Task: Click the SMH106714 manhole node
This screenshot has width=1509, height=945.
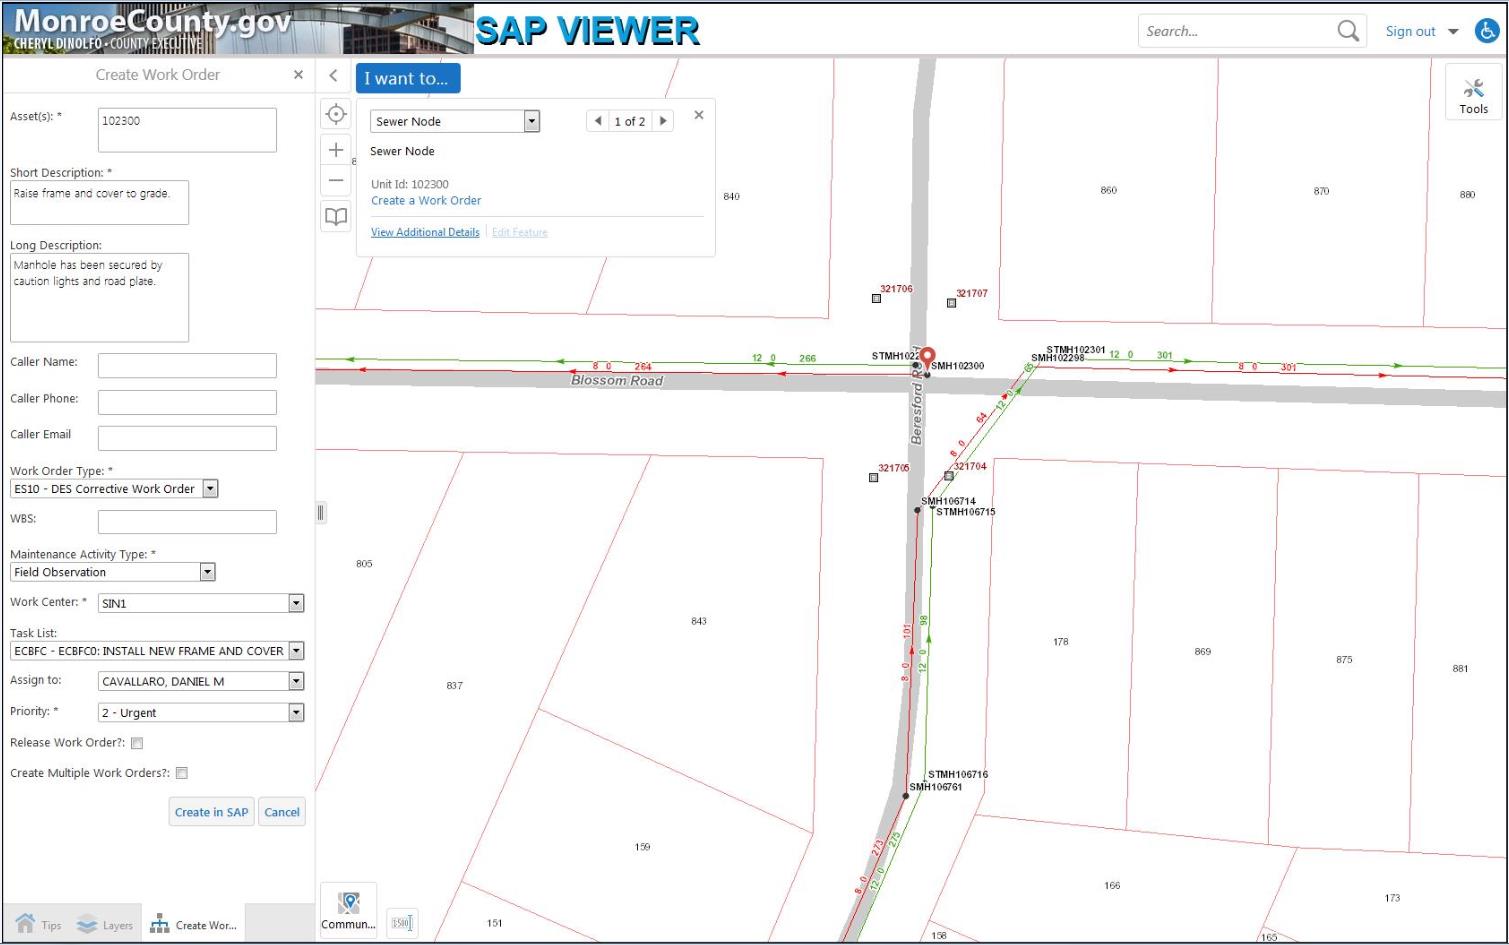Action: [917, 510]
